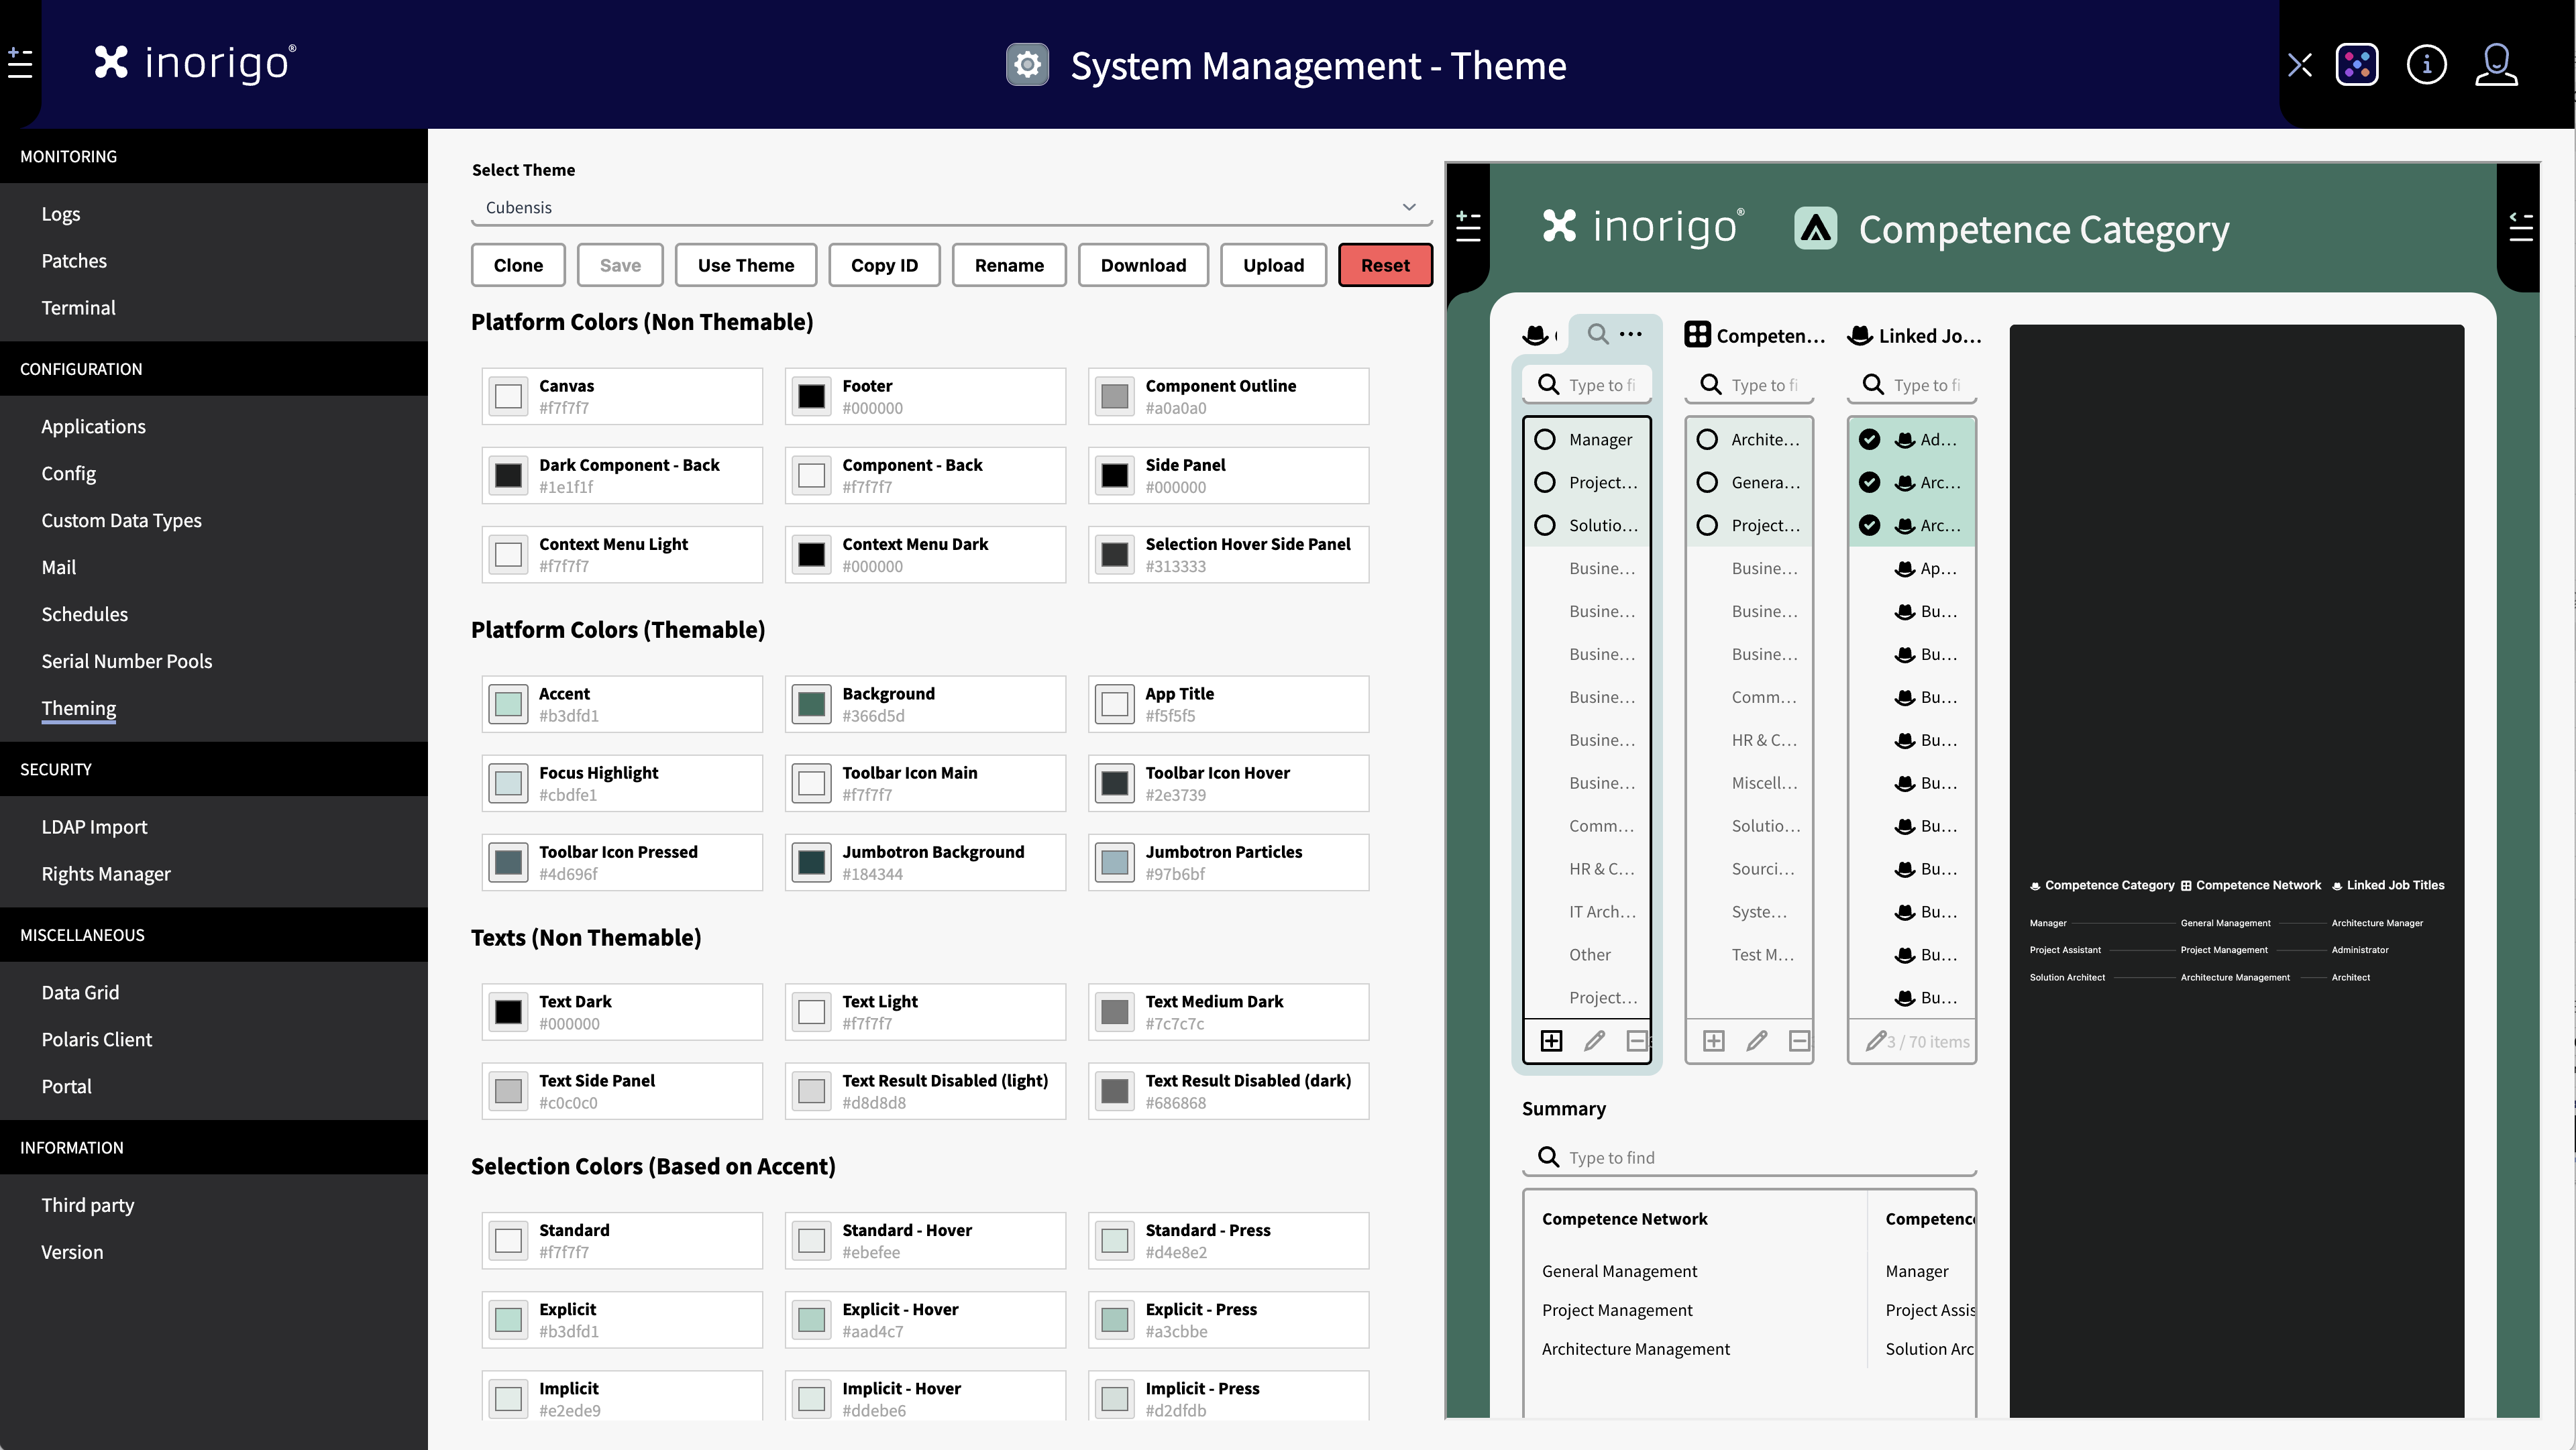Open the Applications configuration page
Screen dimensions: 2576x1450
pos(93,426)
